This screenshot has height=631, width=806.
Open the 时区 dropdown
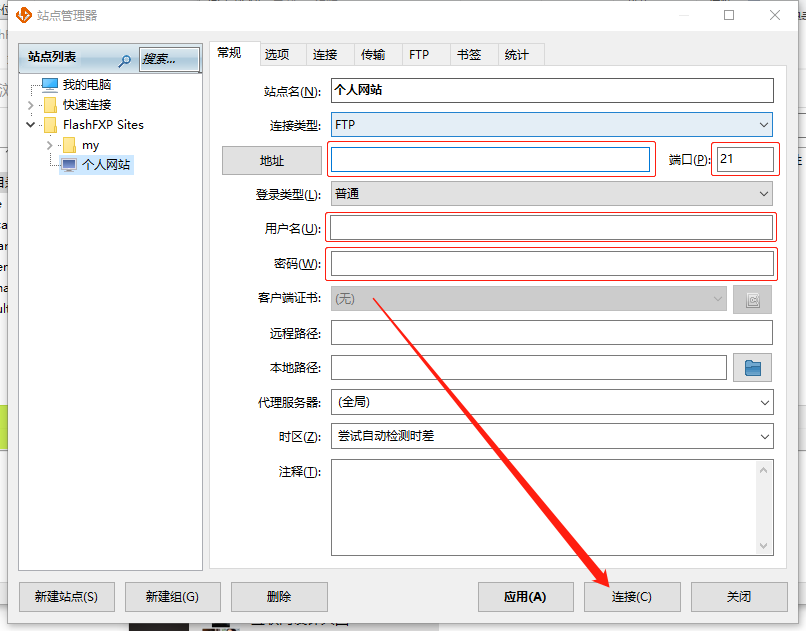coord(551,437)
